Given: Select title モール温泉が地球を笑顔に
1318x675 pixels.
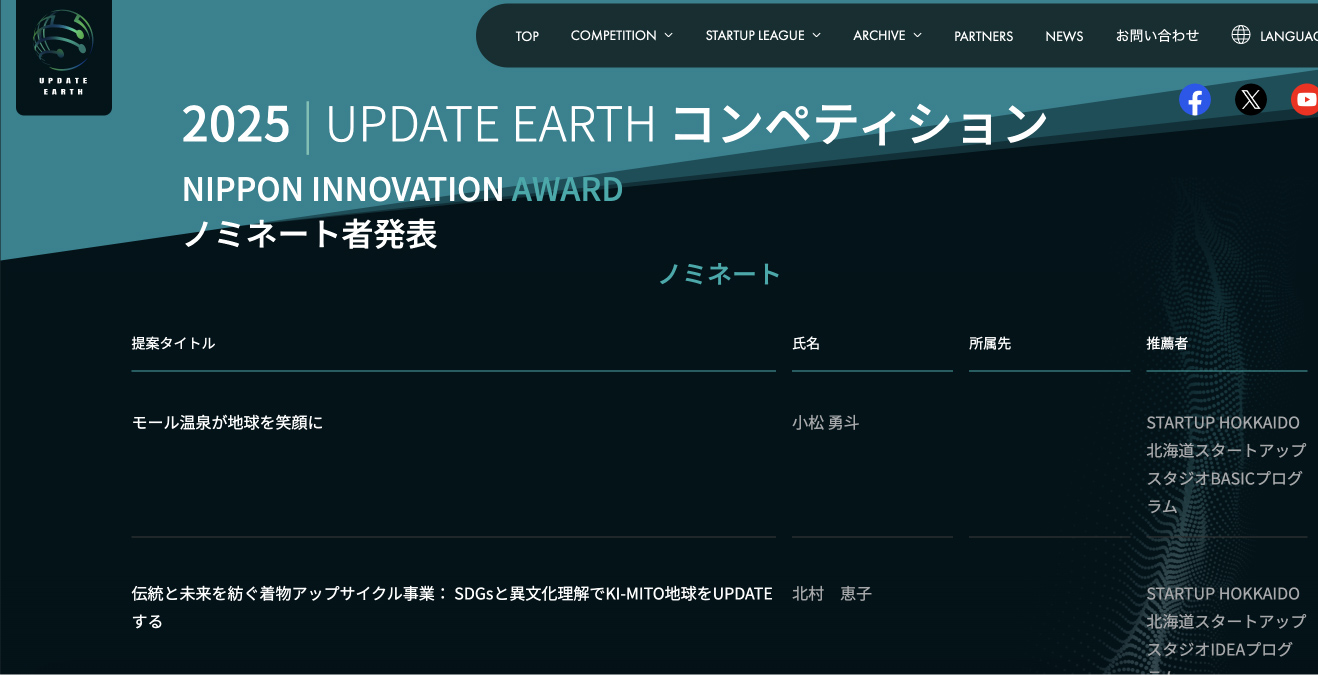Looking at the screenshot, I should click(x=227, y=422).
